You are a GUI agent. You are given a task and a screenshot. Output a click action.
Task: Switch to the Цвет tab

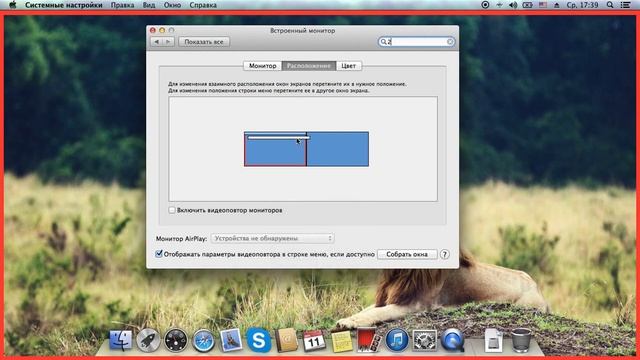click(349, 66)
